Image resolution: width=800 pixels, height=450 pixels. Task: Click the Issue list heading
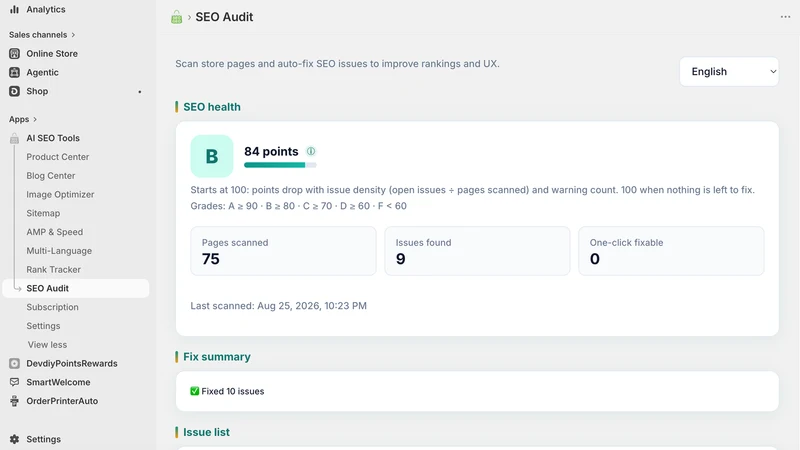206,432
